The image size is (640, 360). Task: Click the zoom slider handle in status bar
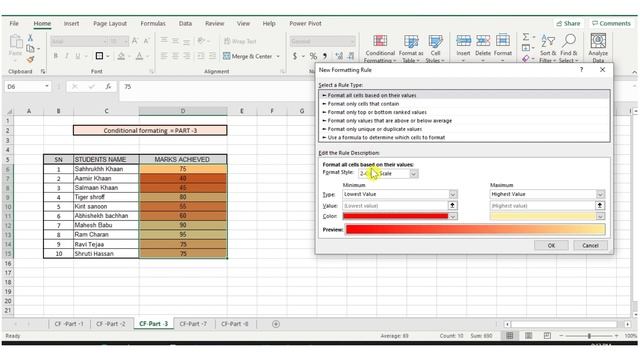pos(589,336)
